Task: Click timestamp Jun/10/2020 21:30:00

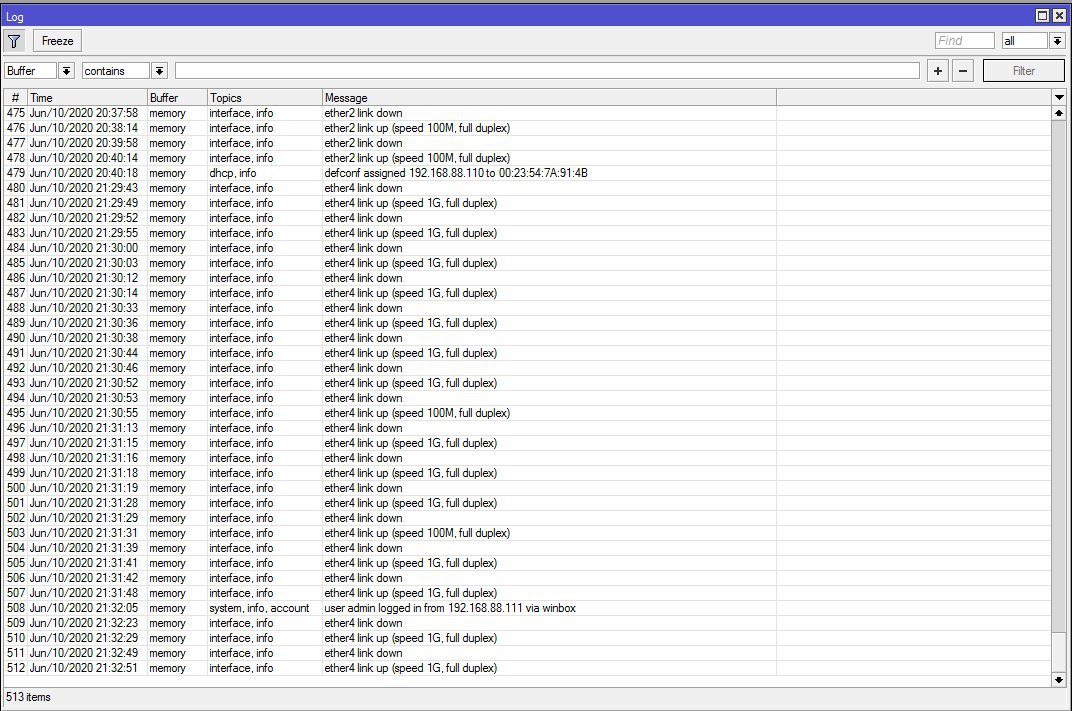Action: (83, 248)
